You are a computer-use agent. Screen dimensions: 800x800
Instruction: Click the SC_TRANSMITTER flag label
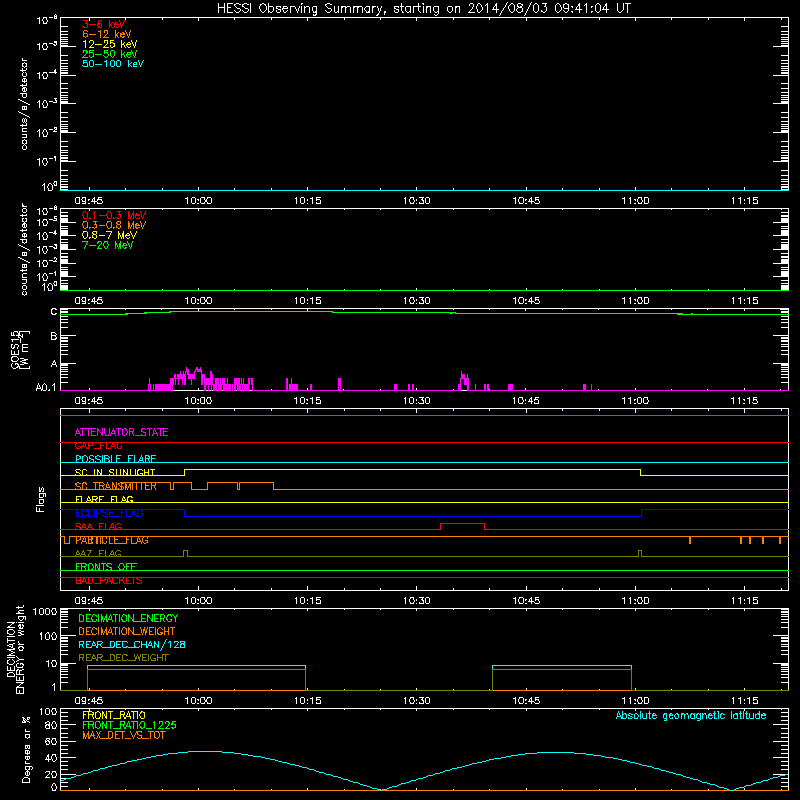pos(115,486)
